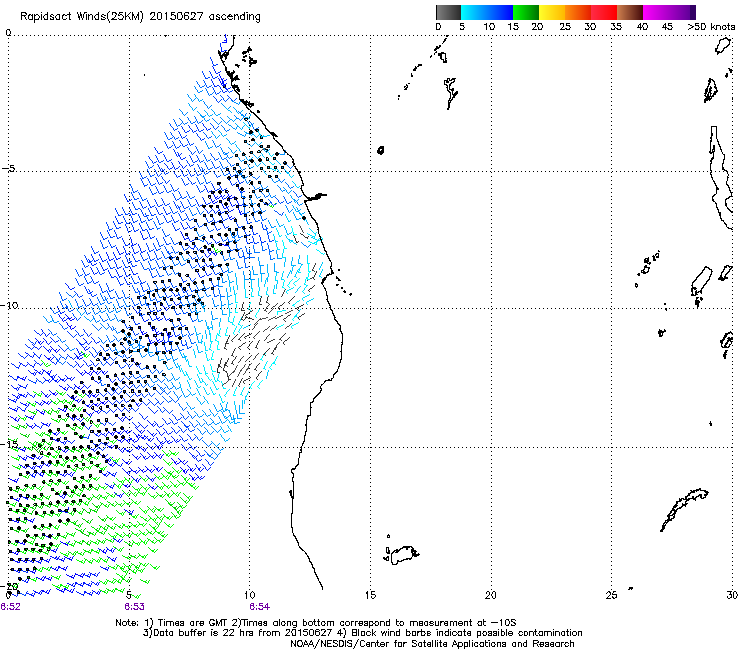Click the '>50 knots' legend label
Image resolution: width=740 pixels, height=650 pixels.
click(x=711, y=27)
